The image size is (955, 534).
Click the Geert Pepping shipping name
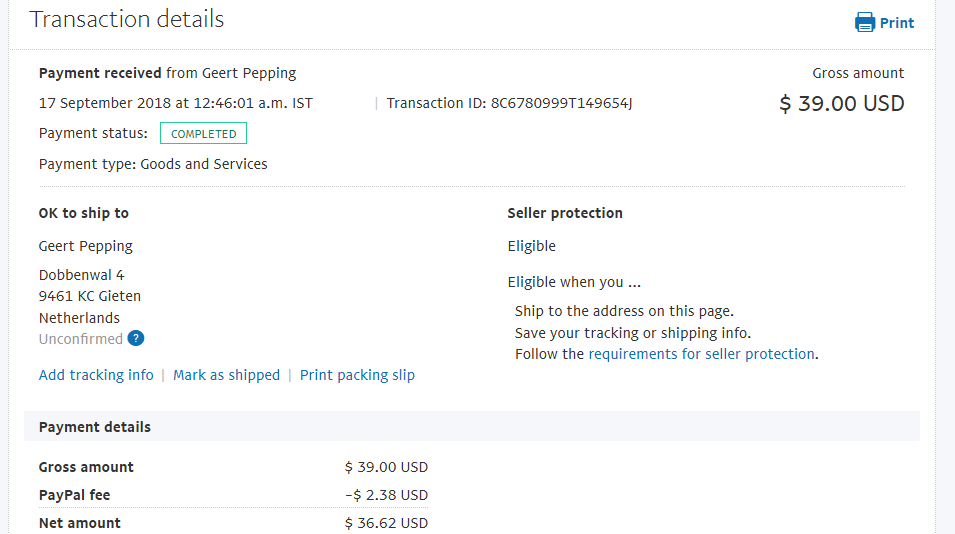click(86, 246)
